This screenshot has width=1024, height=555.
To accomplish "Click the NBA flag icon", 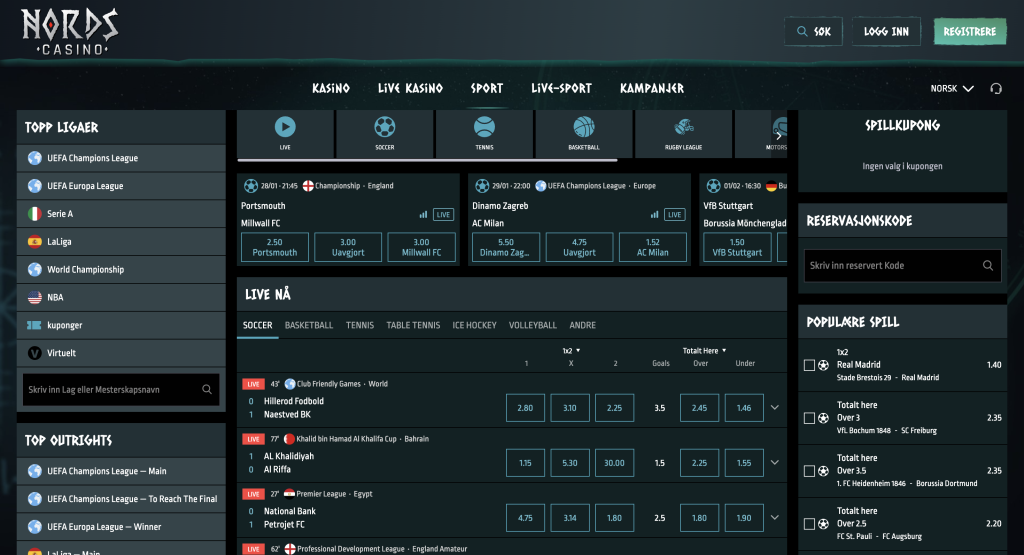I will [x=35, y=297].
